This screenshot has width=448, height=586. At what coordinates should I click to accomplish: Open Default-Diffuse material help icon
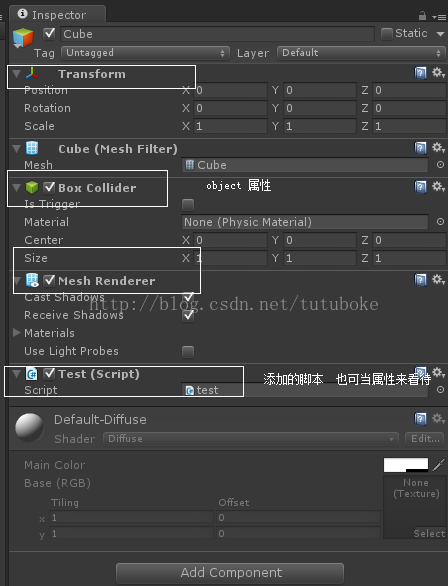pos(420,419)
